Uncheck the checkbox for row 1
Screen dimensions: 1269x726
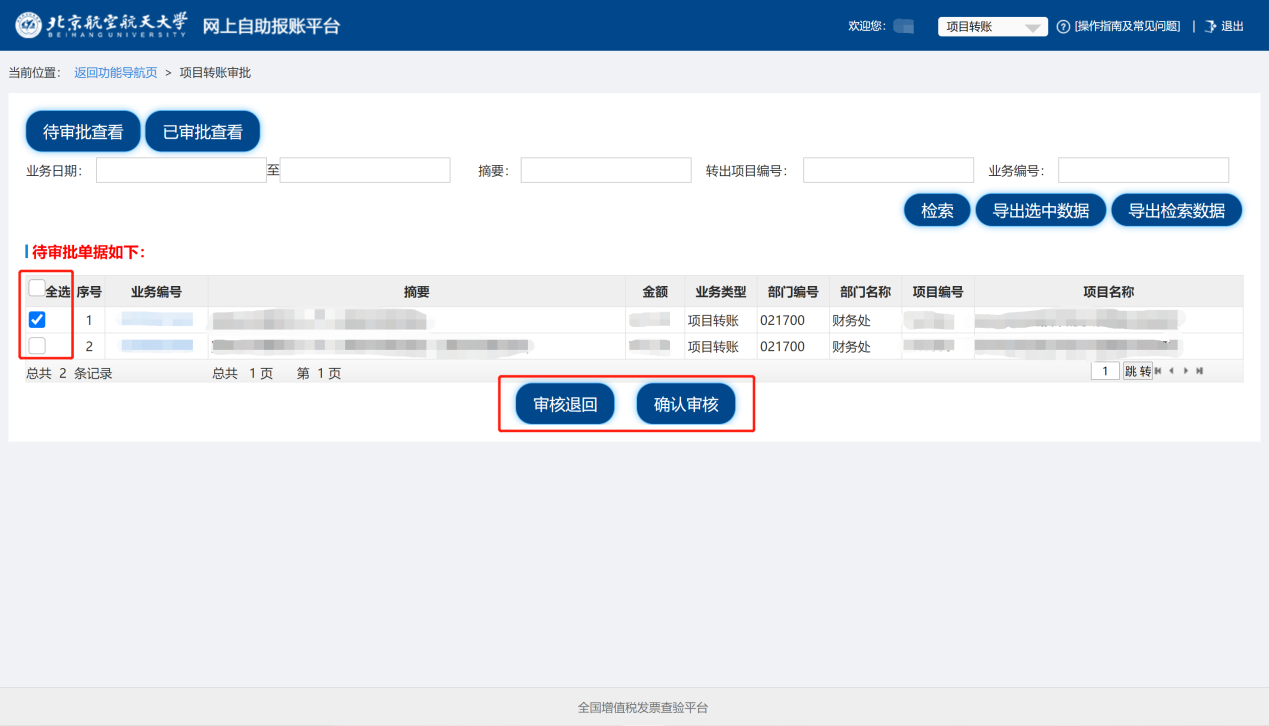[x=37, y=320]
